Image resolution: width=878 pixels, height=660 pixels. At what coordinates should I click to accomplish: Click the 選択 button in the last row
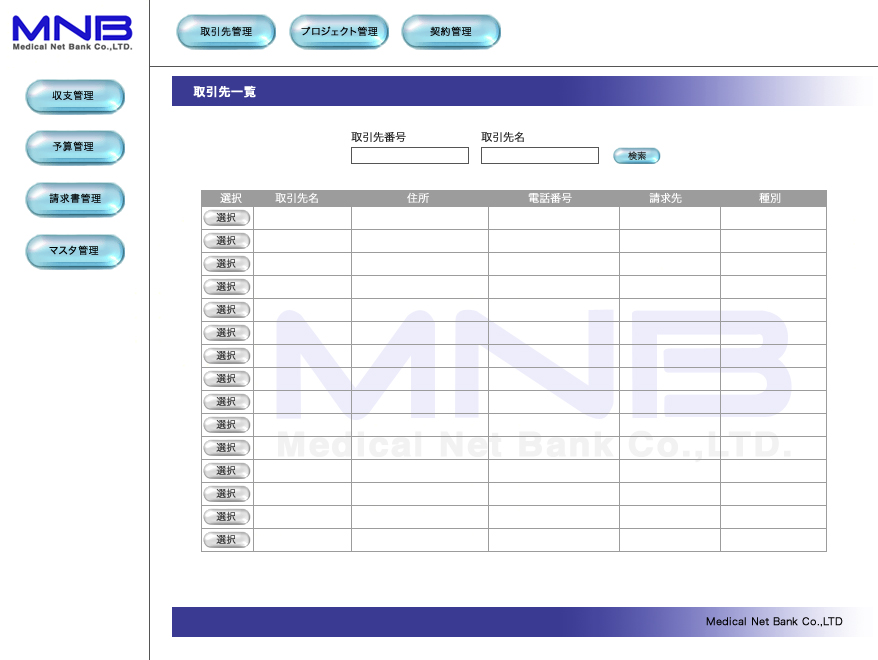click(x=226, y=540)
